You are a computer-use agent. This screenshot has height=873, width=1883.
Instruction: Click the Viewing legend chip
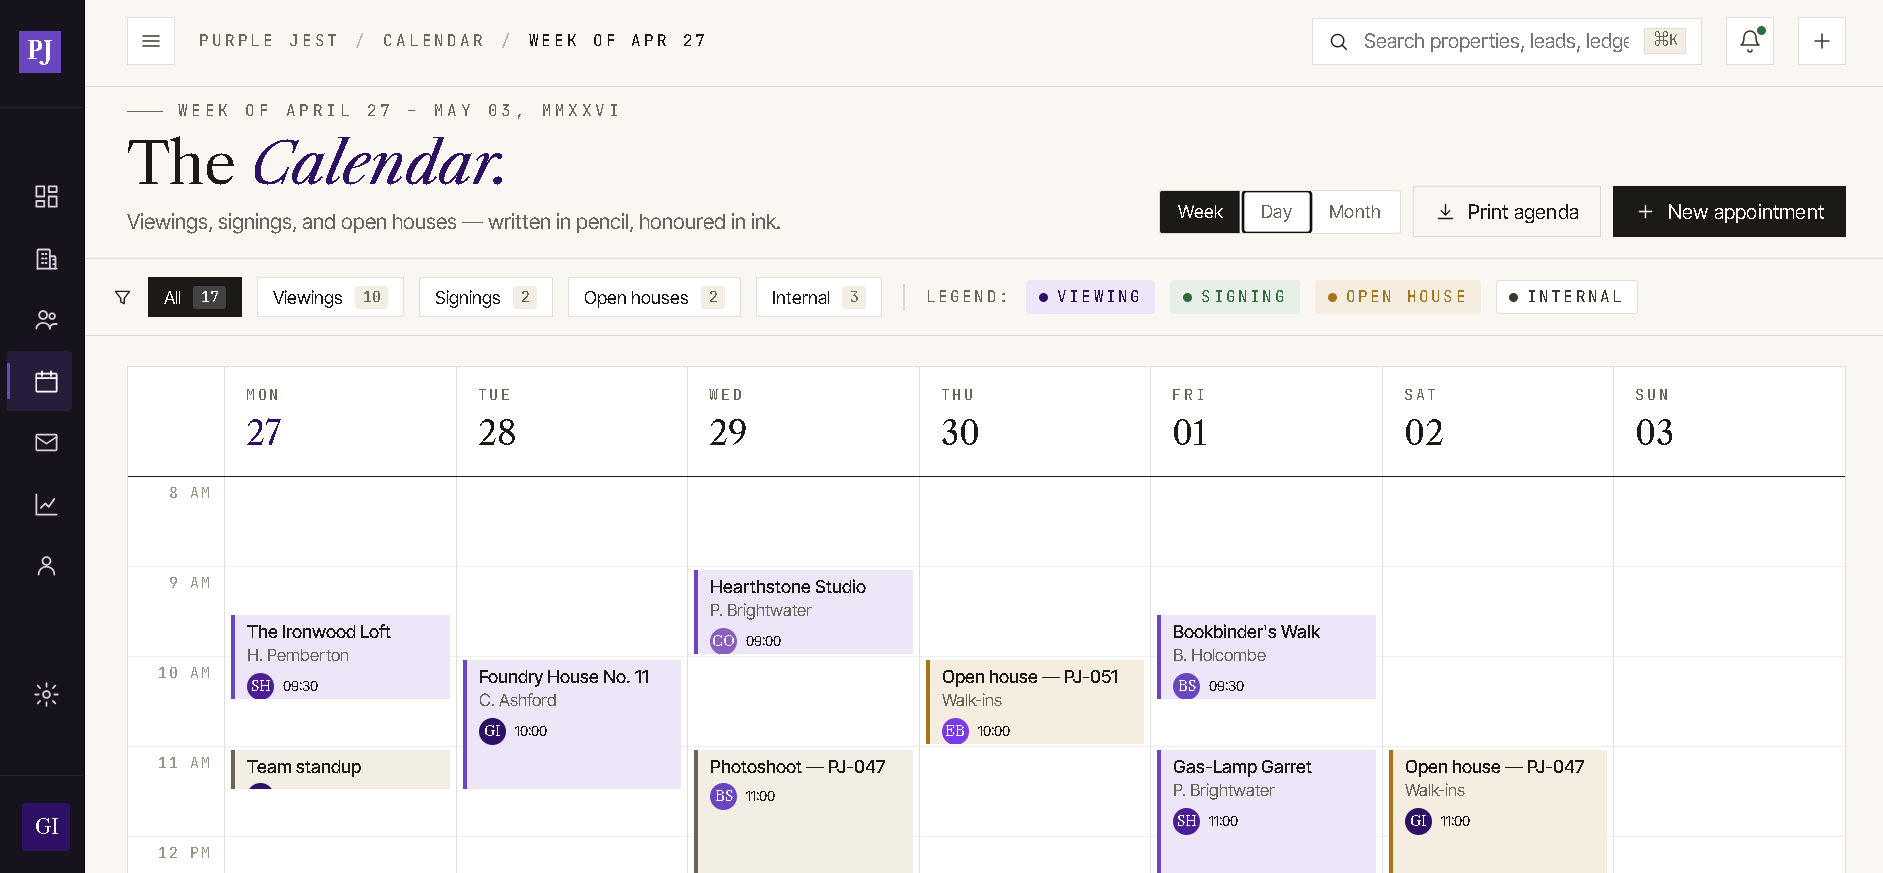(x=1090, y=297)
